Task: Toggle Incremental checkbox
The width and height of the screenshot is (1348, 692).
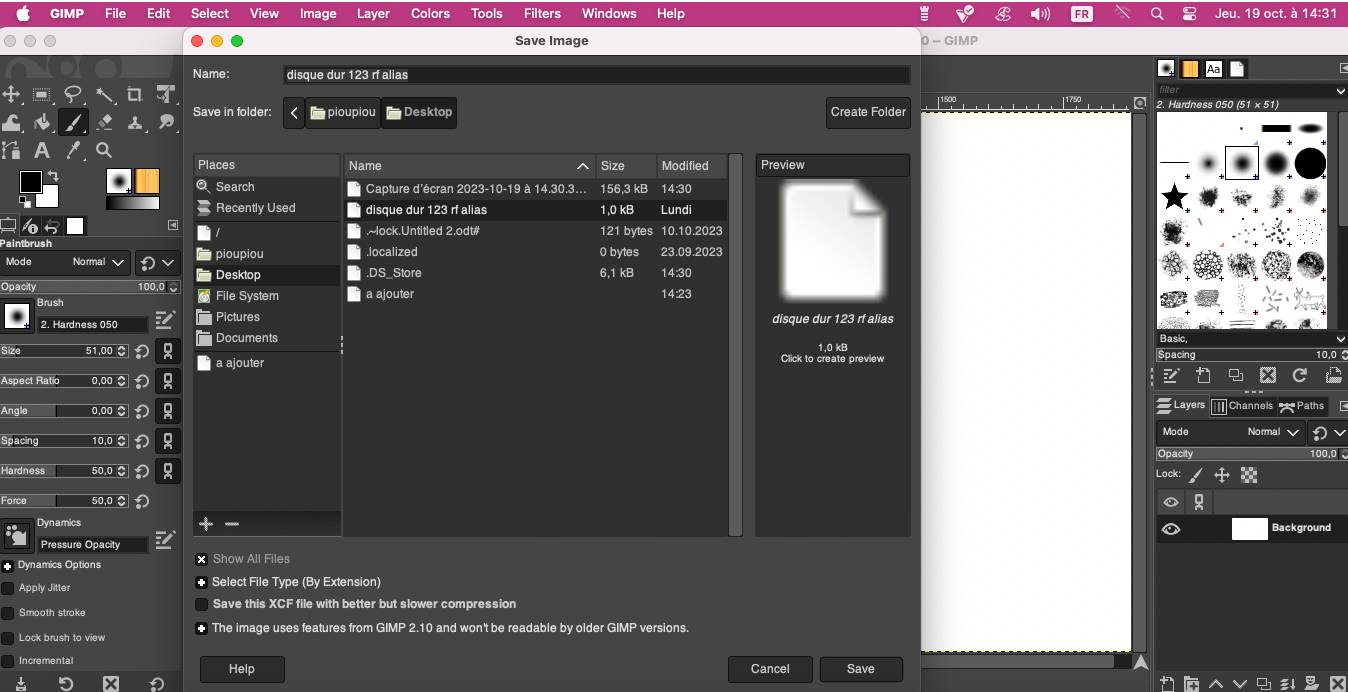Action: coord(8,661)
